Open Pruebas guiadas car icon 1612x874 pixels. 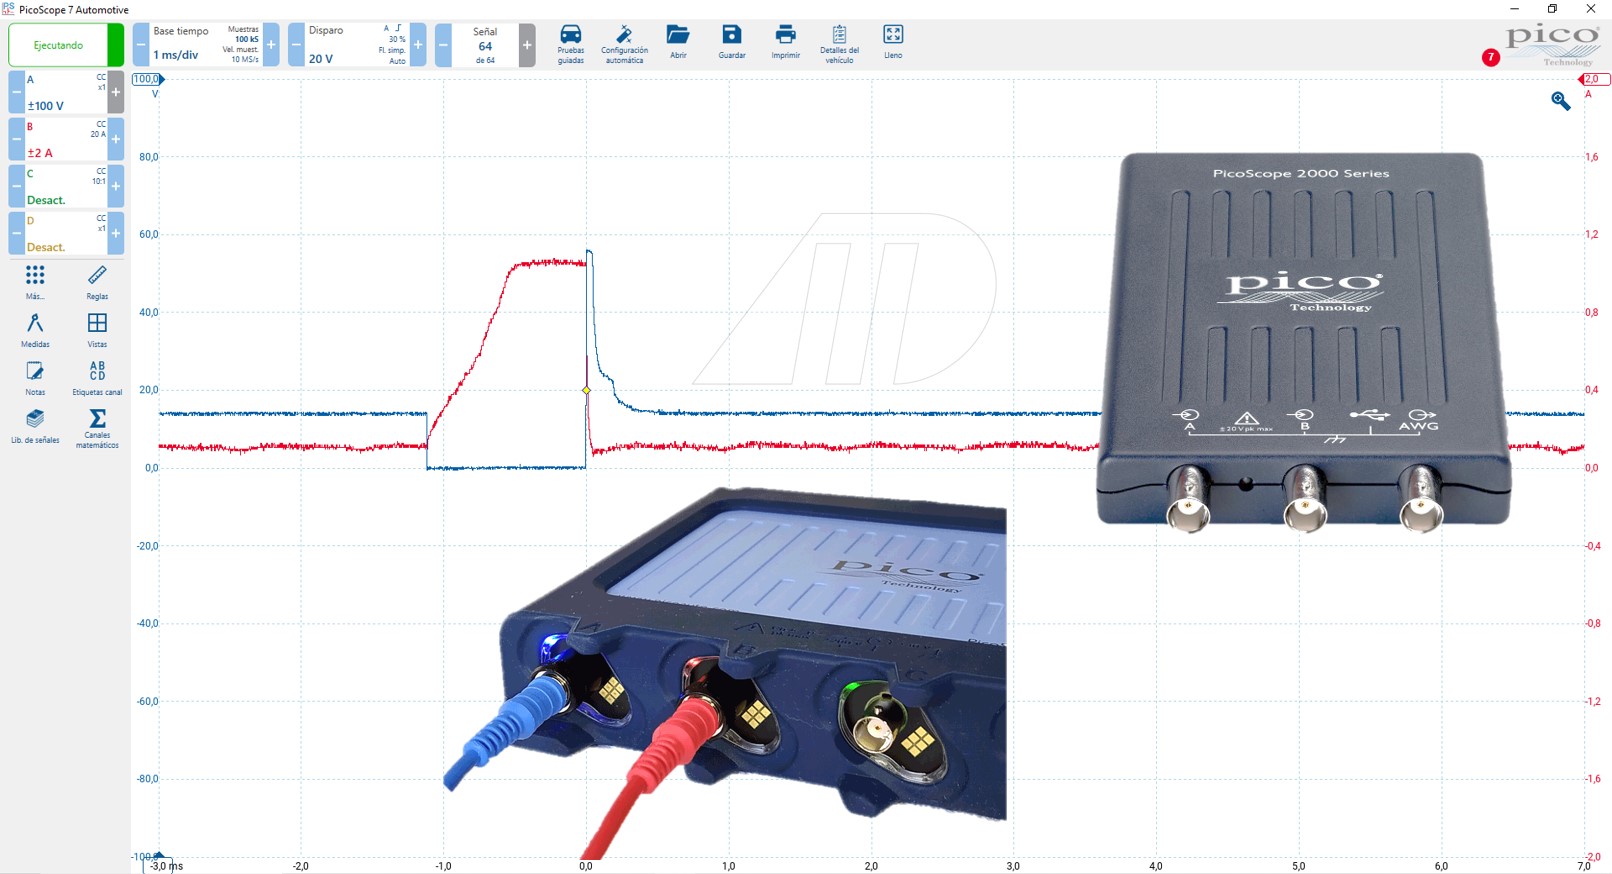[570, 43]
